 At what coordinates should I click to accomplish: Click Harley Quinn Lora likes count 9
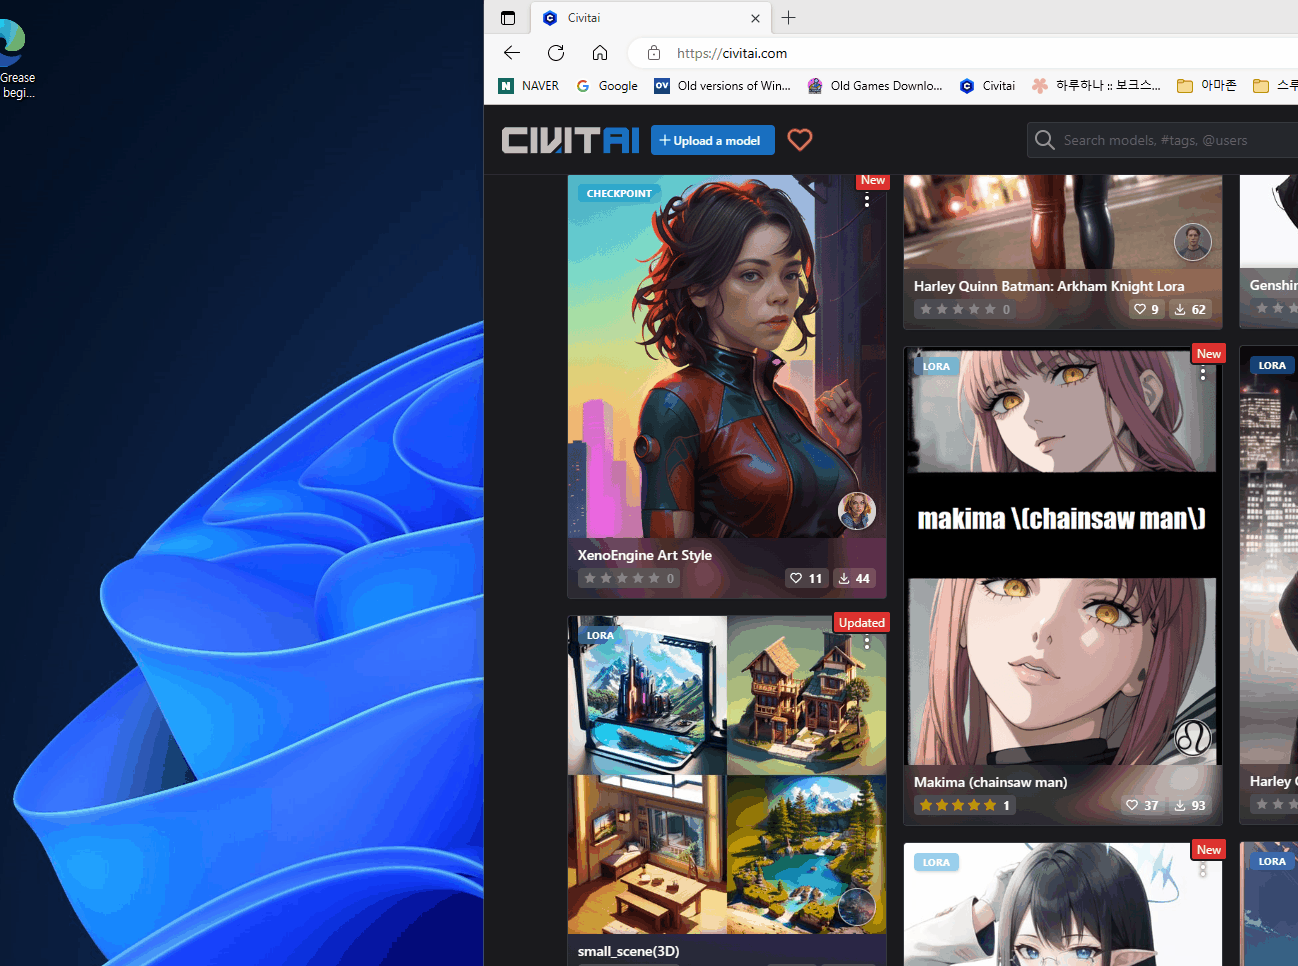click(1146, 309)
